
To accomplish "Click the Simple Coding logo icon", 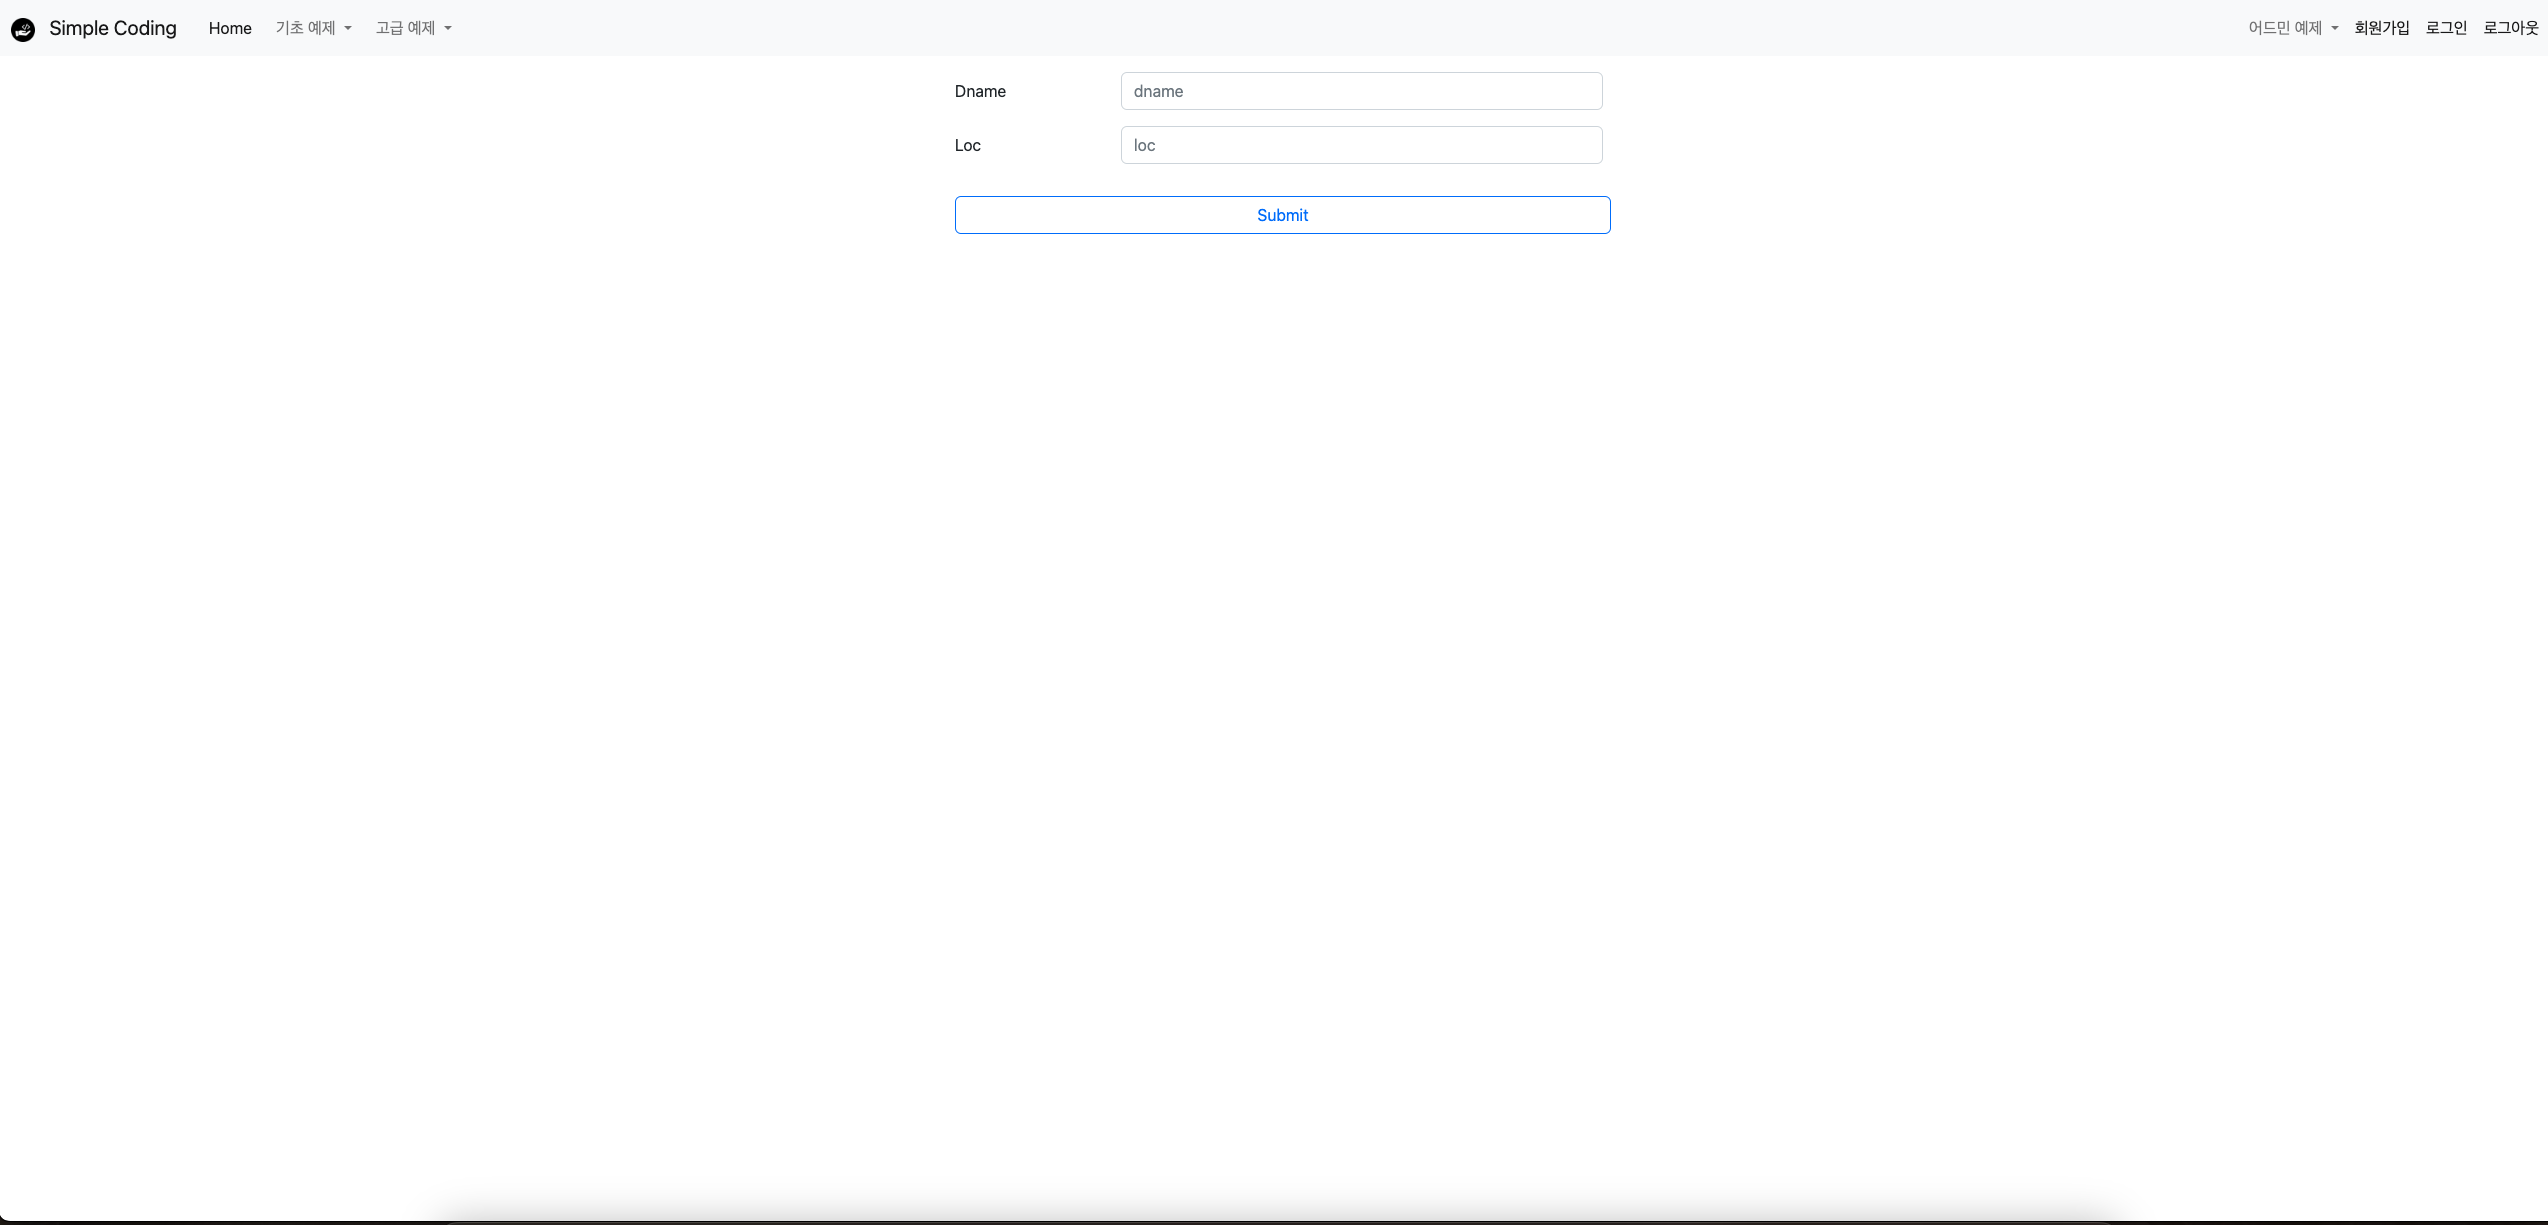I will coord(23,29).
